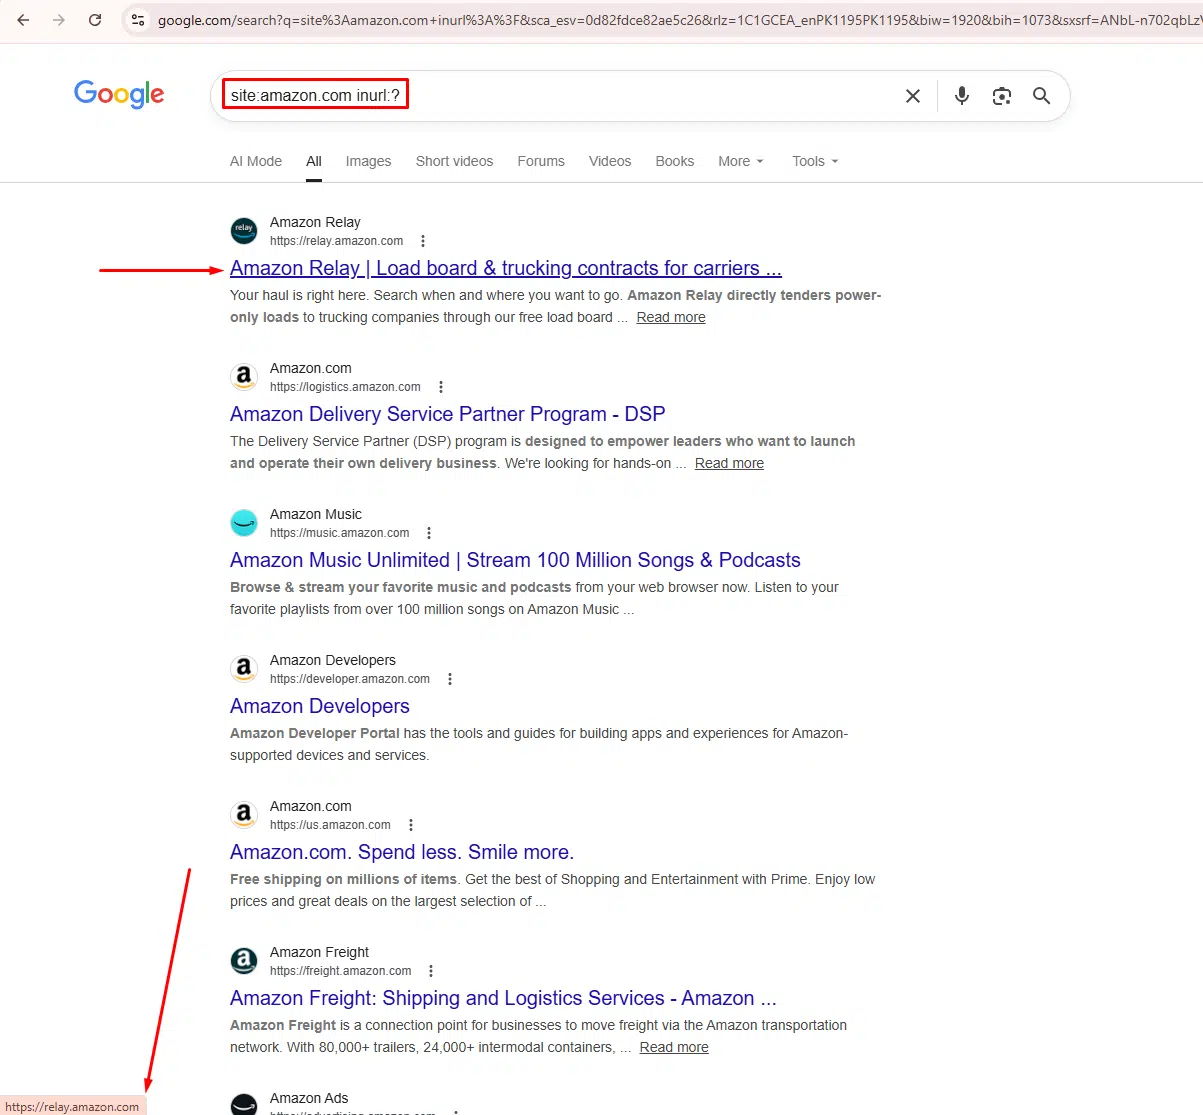1203x1115 pixels.
Task: Open three-dot menu for Amazon Music result
Action: (x=429, y=533)
